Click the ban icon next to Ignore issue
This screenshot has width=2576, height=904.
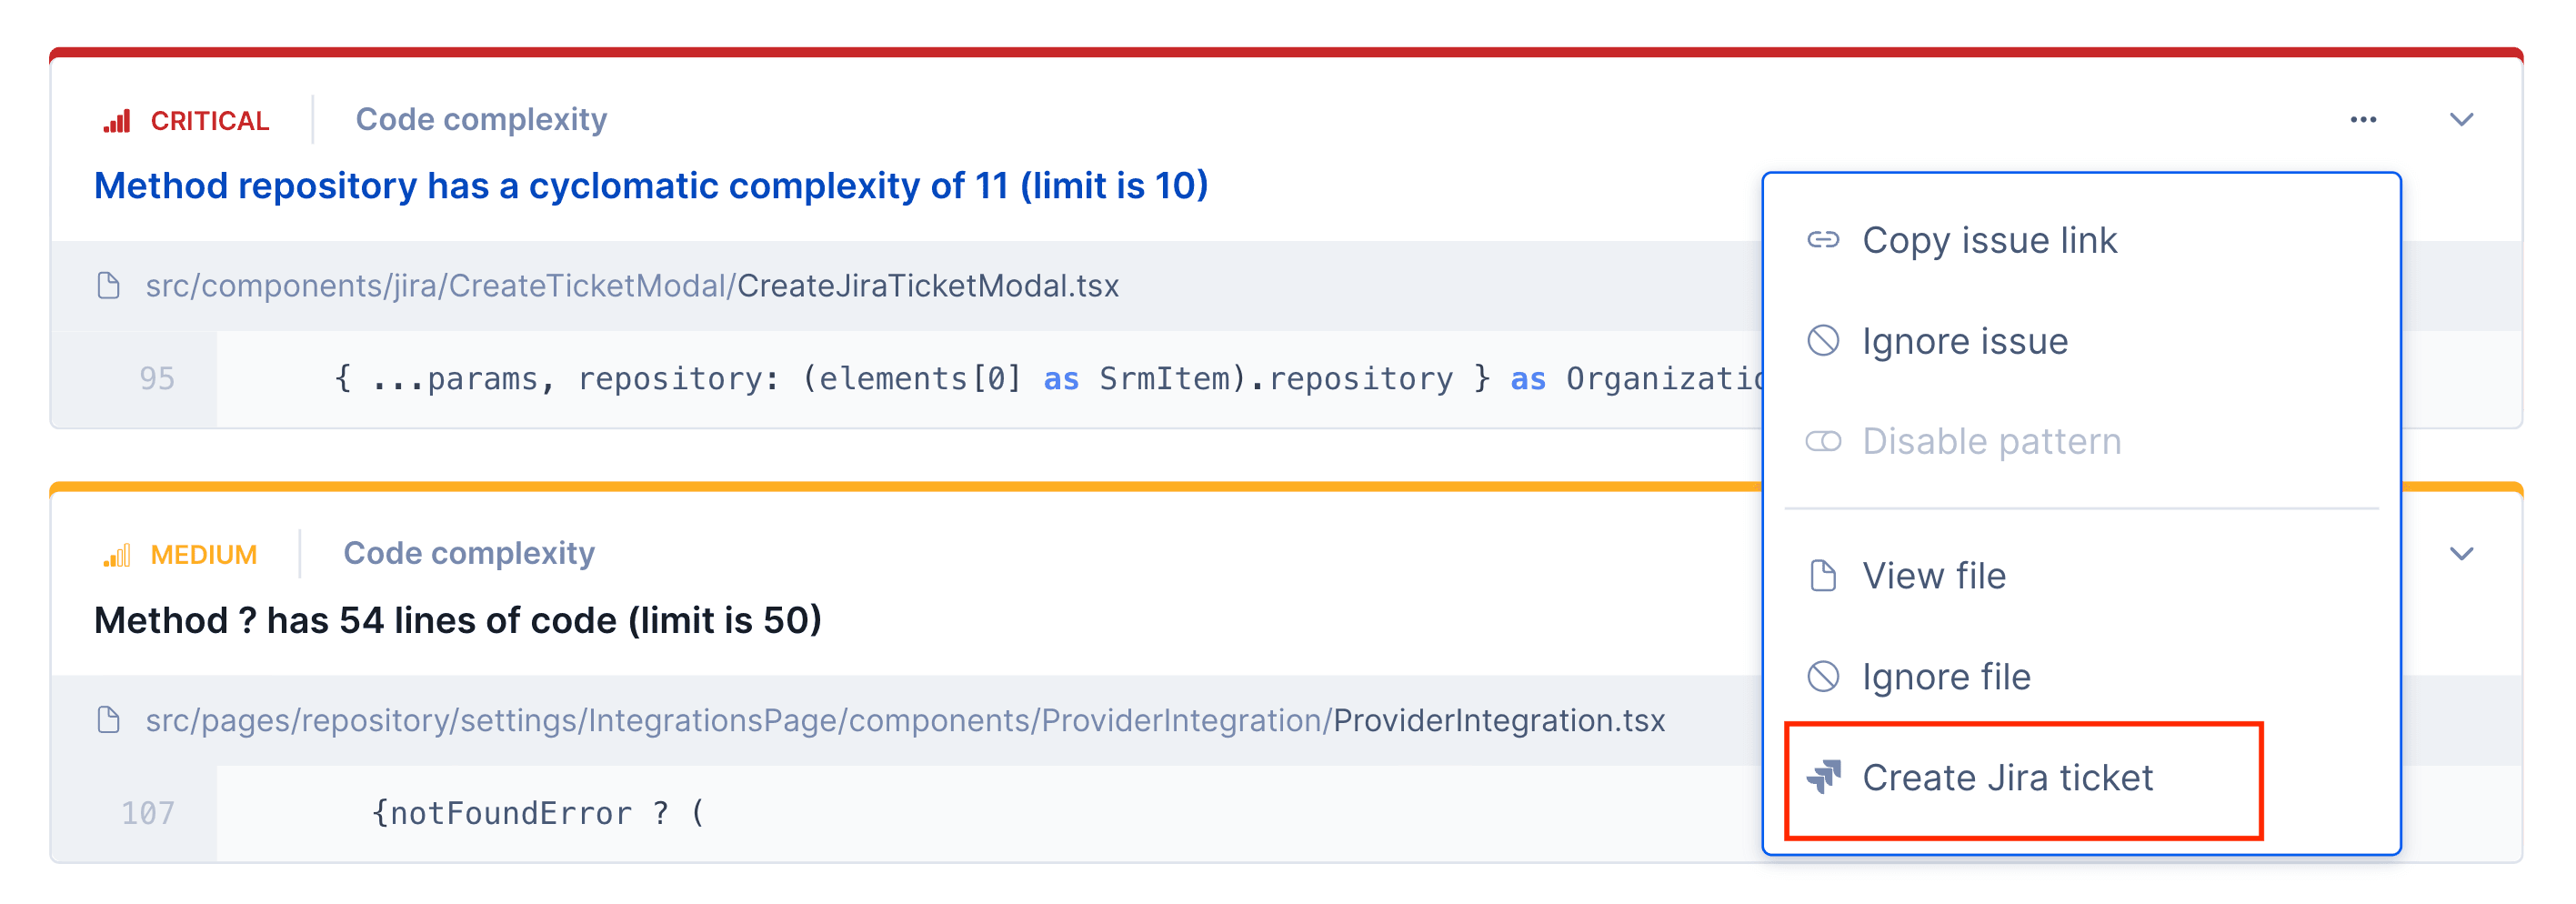1826,340
